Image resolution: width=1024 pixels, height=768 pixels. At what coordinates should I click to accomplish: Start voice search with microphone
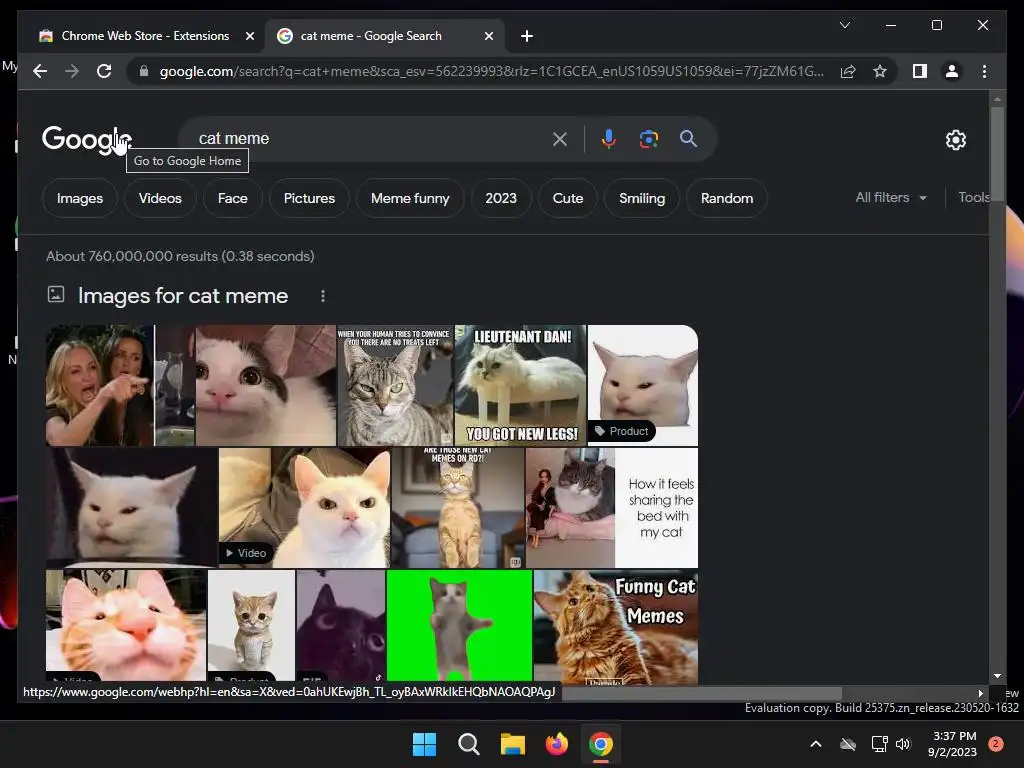(609, 138)
